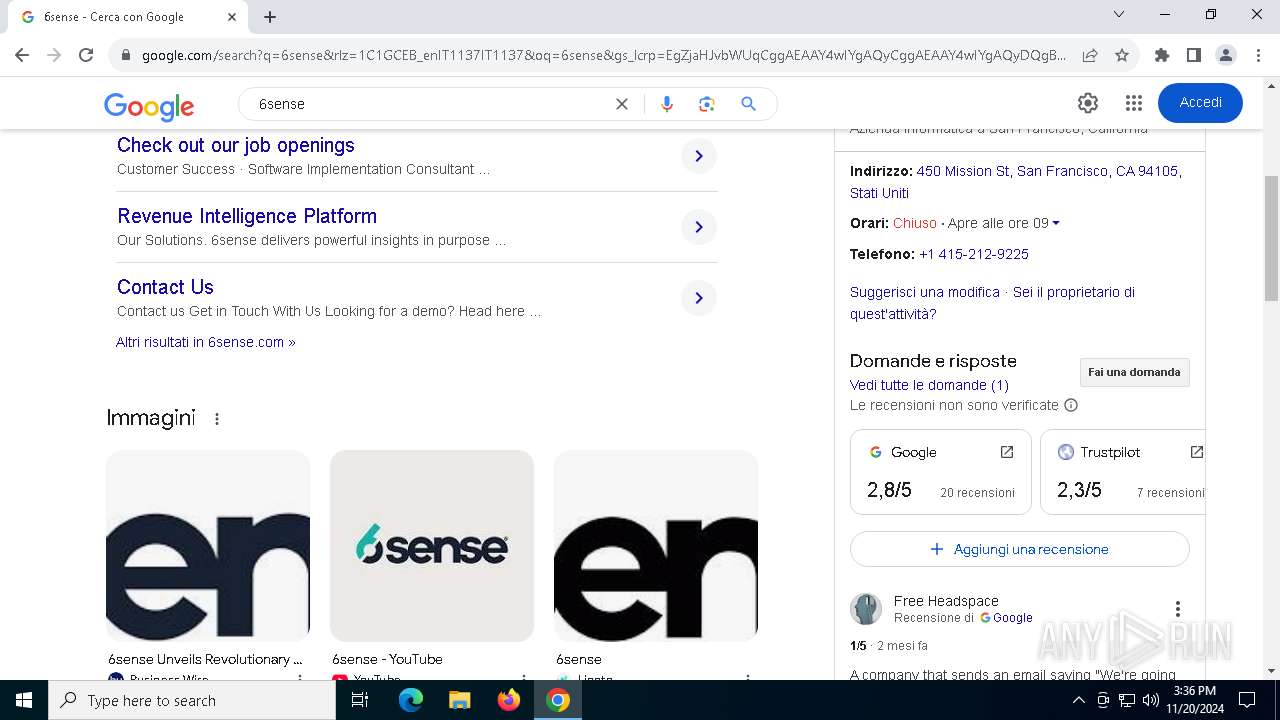This screenshot has height=720, width=1280.
Task: Search by image with Google Lens
Action: 707,104
